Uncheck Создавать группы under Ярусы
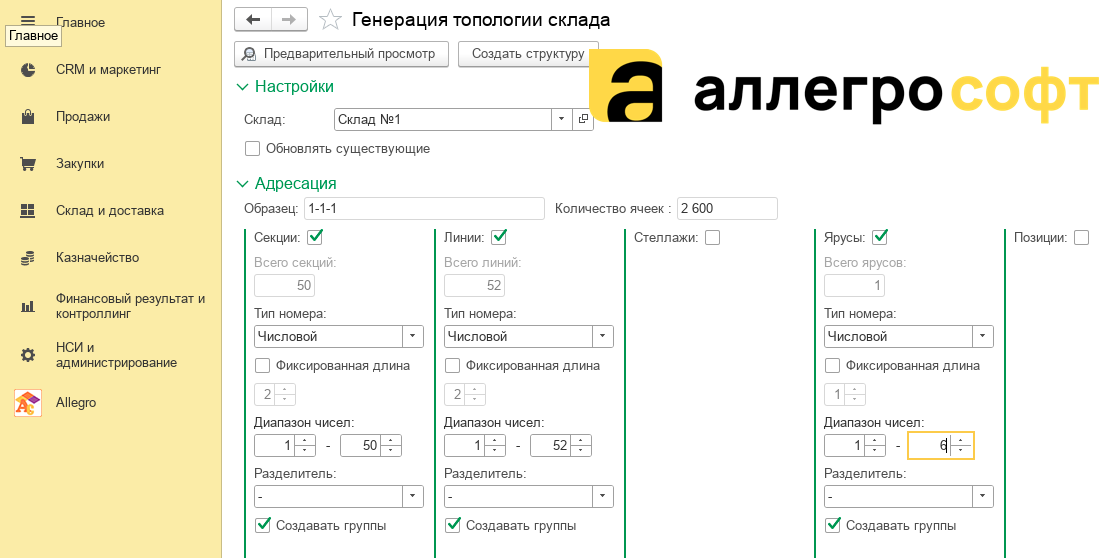The height and width of the screenshot is (558, 1108). pyautogui.click(x=833, y=526)
